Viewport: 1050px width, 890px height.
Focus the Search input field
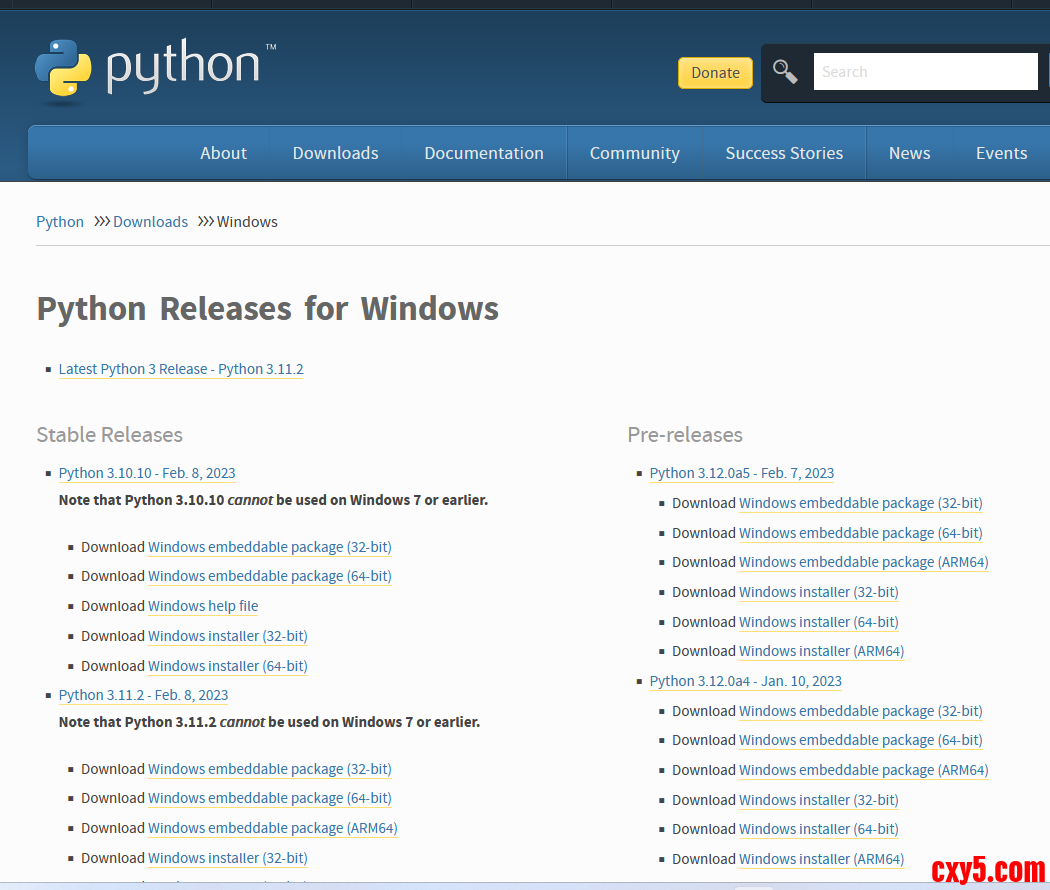pyautogui.click(x=925, y=72)
